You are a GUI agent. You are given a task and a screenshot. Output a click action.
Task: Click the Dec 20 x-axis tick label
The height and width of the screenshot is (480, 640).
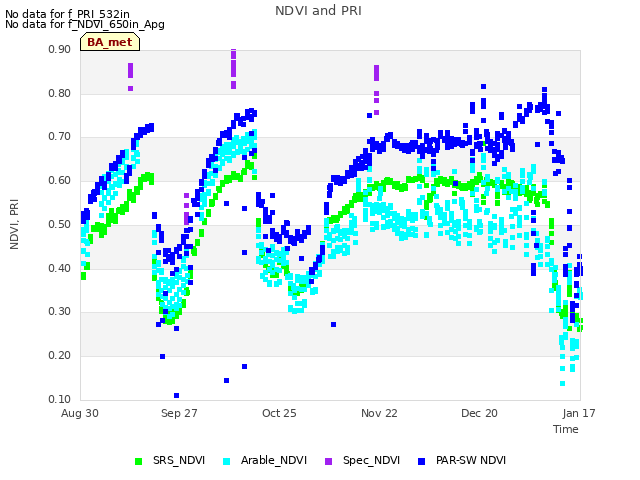[479, 413]
